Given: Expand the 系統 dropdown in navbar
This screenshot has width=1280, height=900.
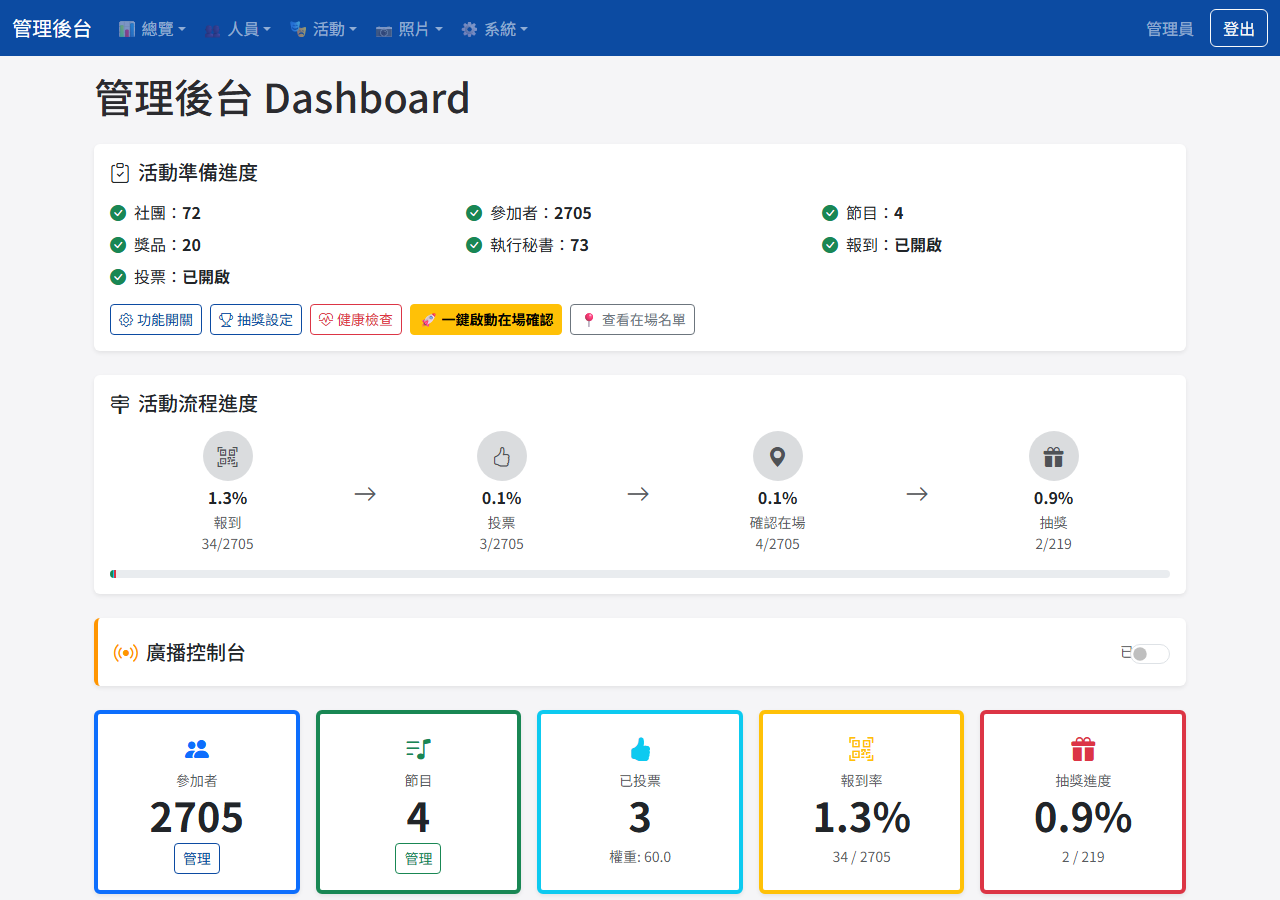Looking at the screenshot, I should pos(494,29).
